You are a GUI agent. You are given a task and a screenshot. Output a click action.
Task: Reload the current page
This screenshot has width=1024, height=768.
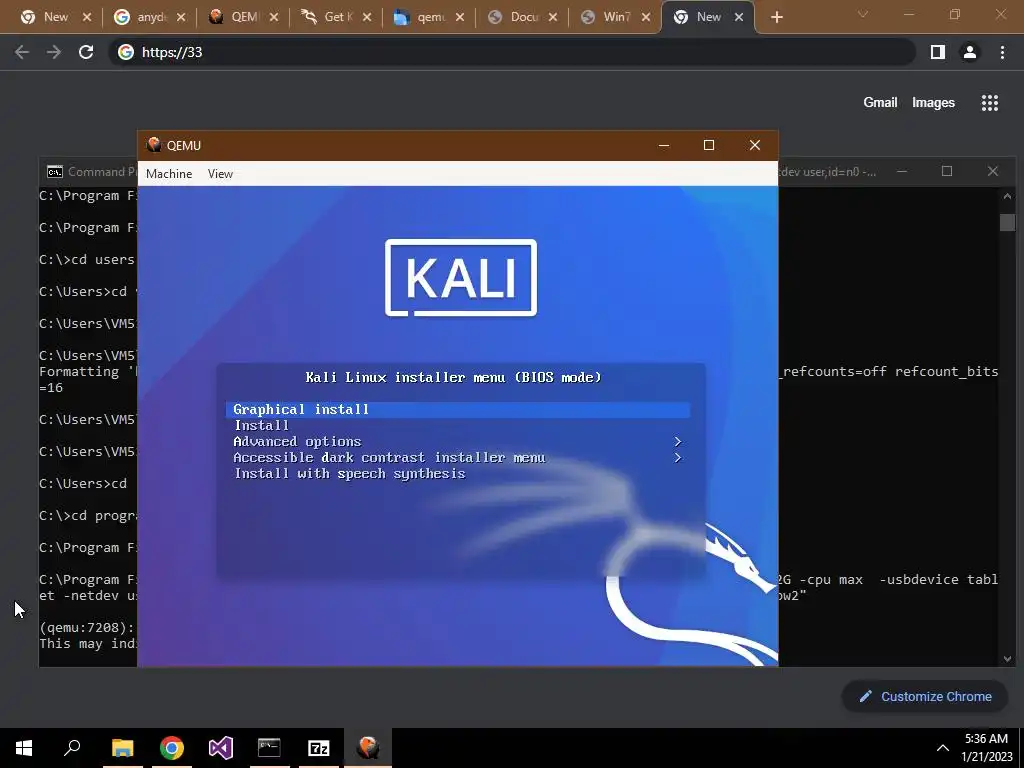[x=86, y=52]
